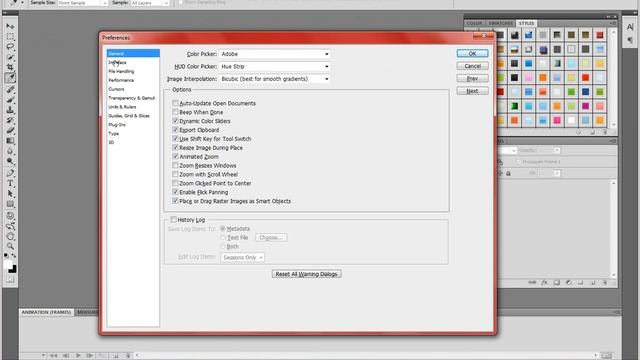This screenshot has height=360, width=640.
Task: Open Edit Log Items Sessions Only dropdown
Action: pos(242,258)
